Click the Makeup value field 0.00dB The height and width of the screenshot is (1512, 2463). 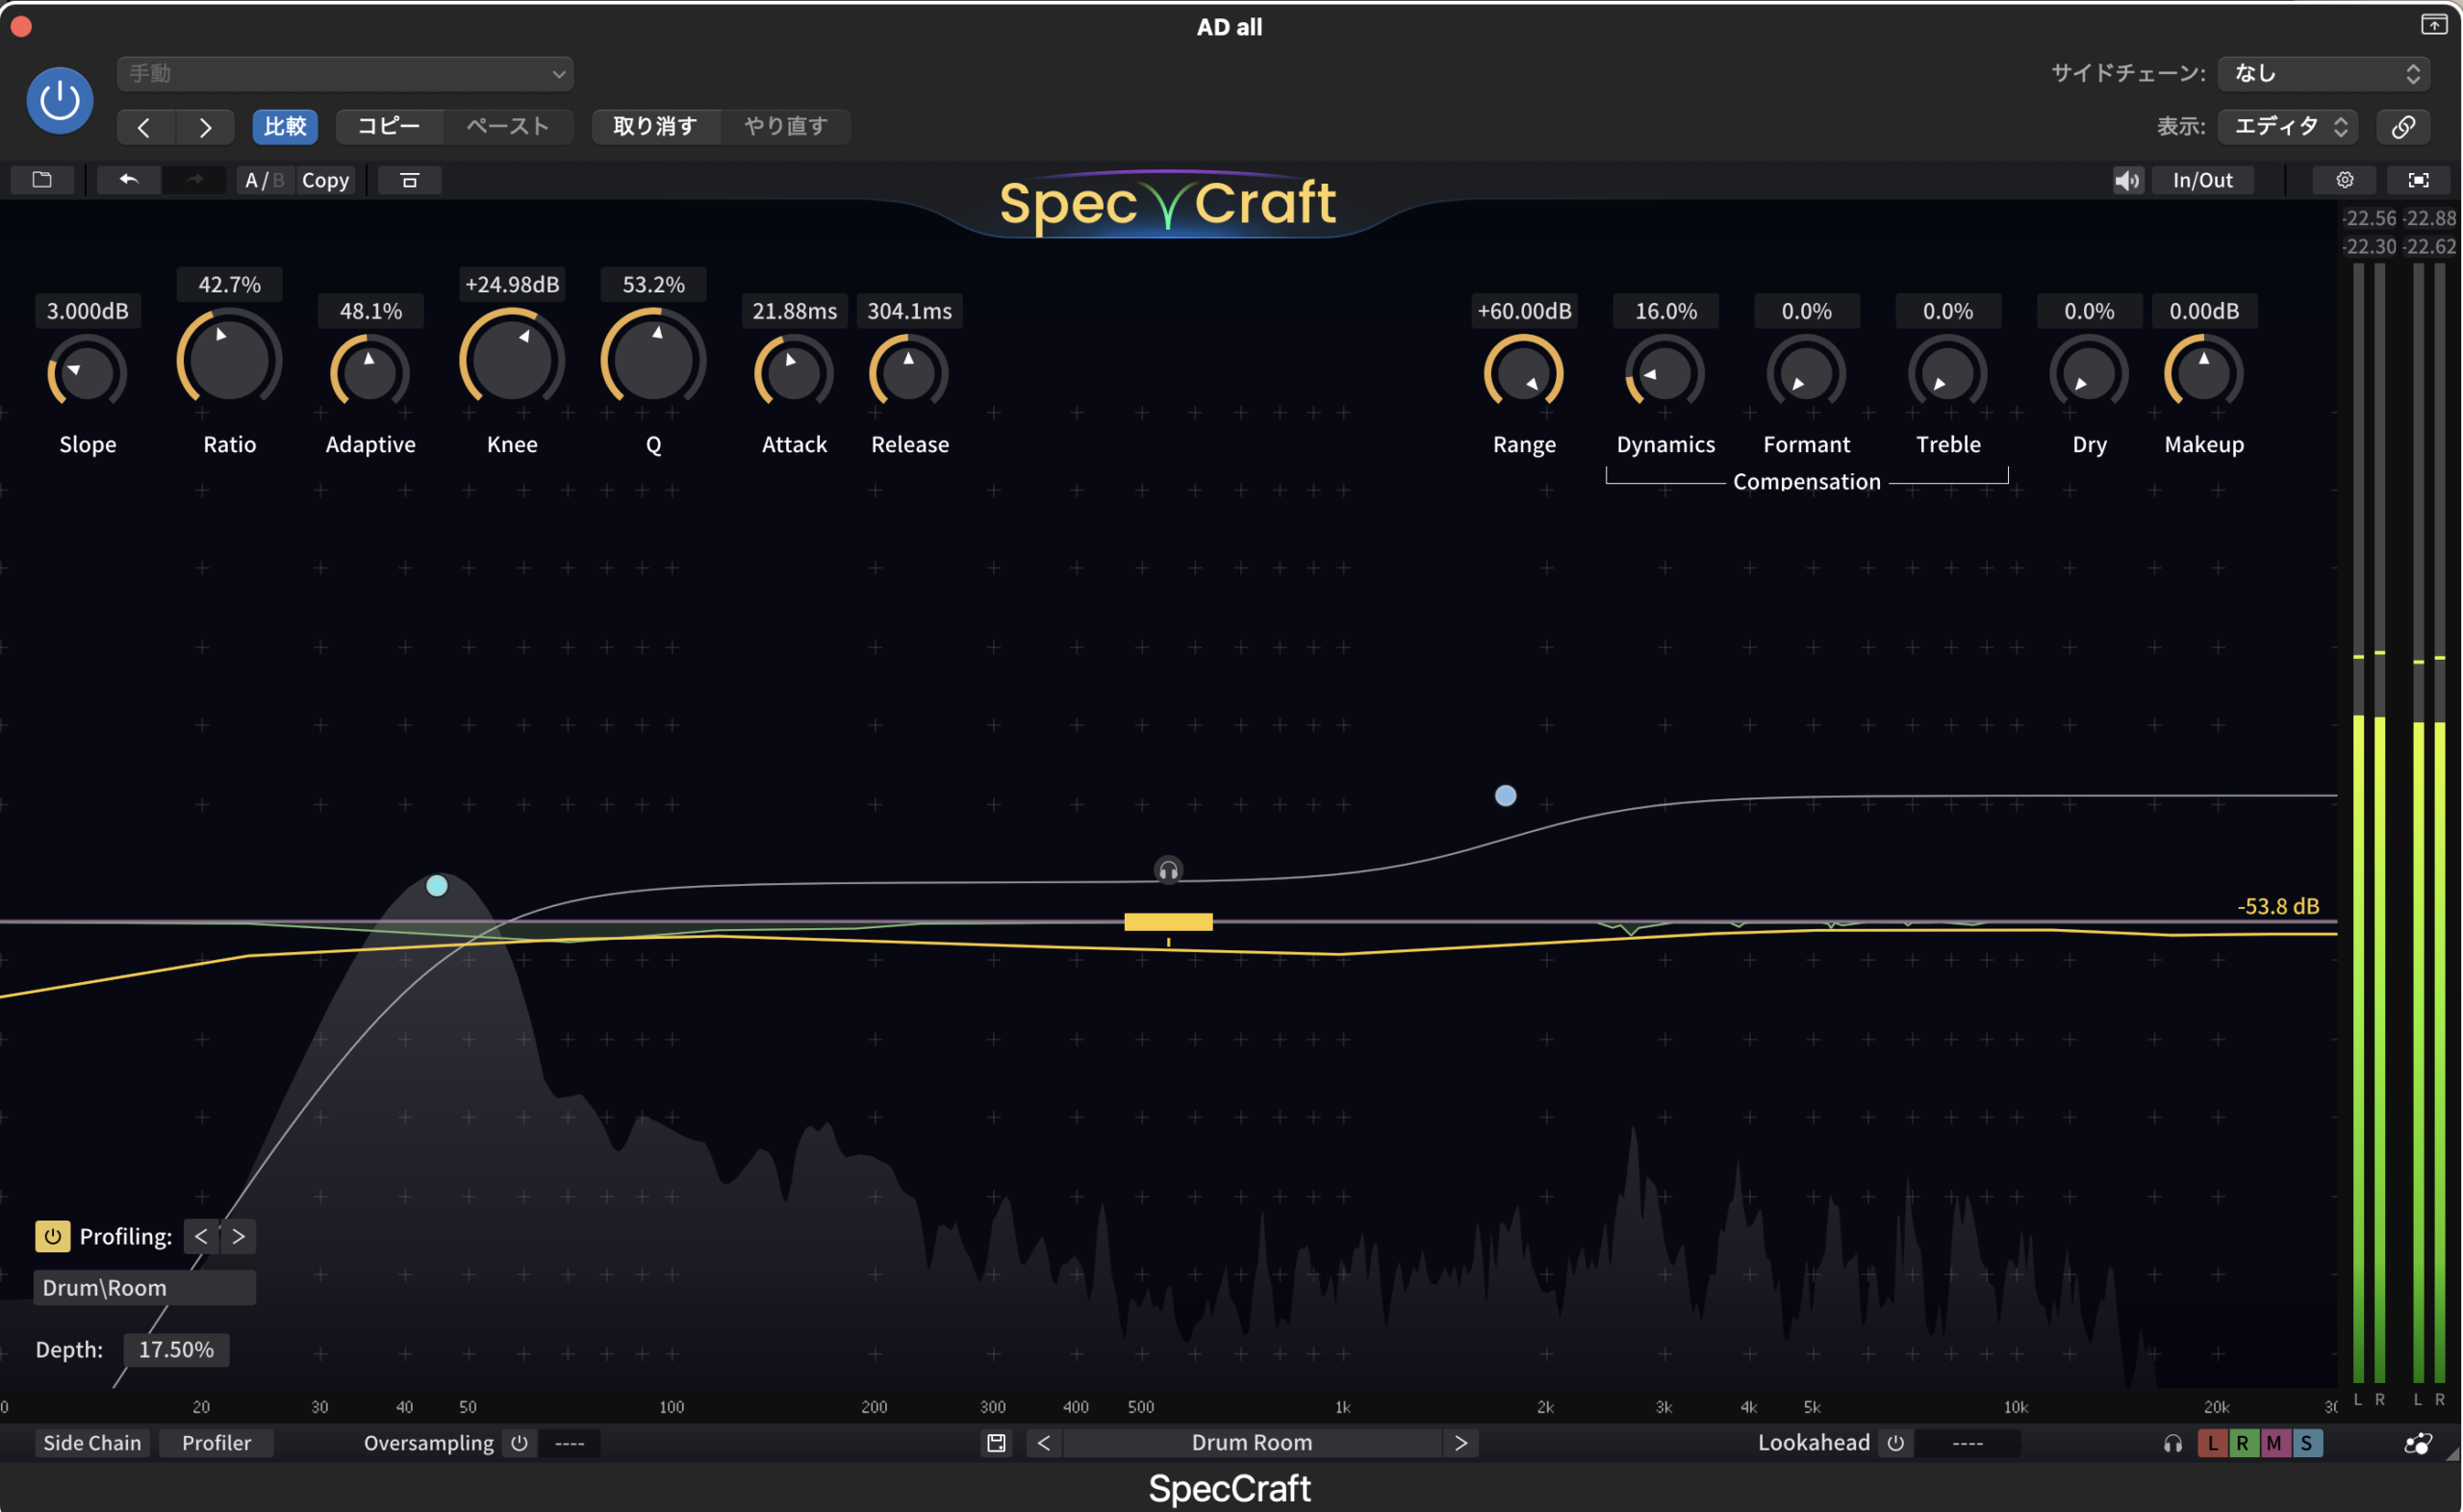click(2204, 311)
